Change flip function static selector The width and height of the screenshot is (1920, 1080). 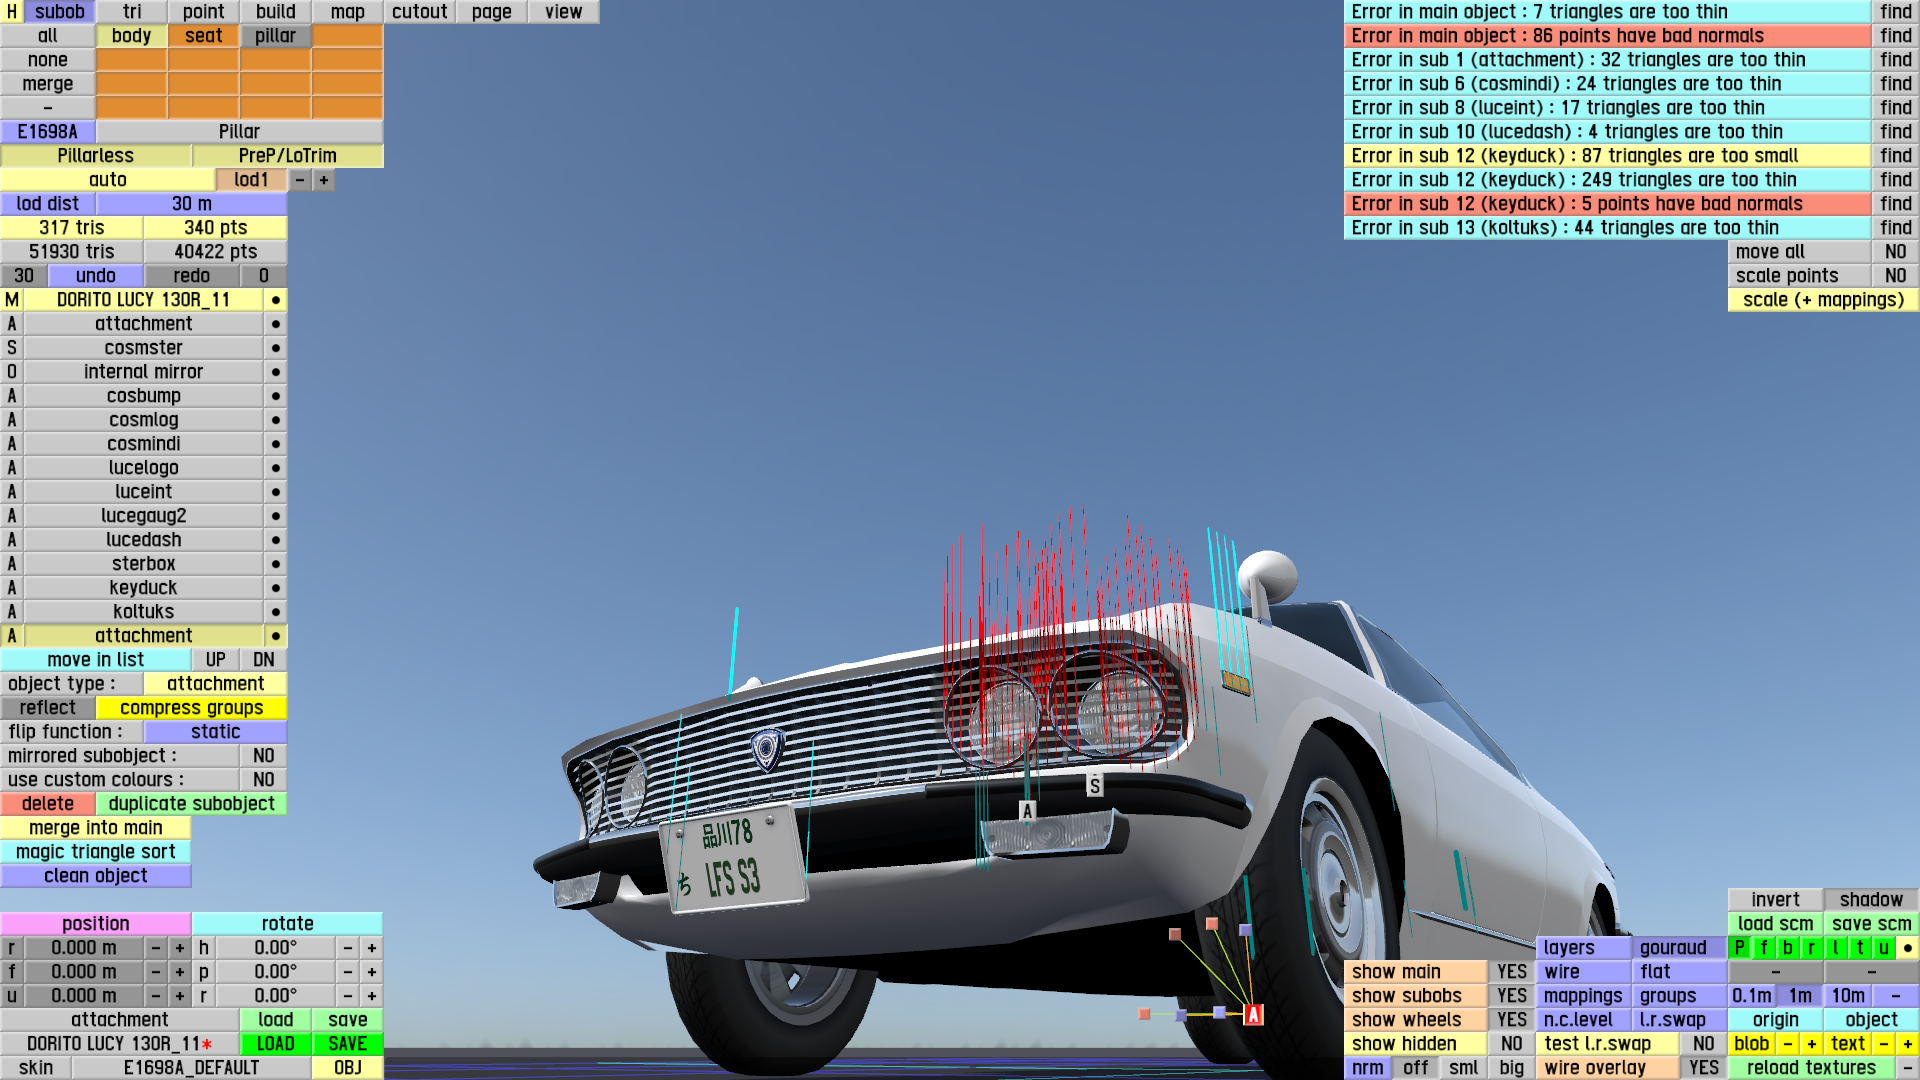pyautogui.click(x=215, y=732)
